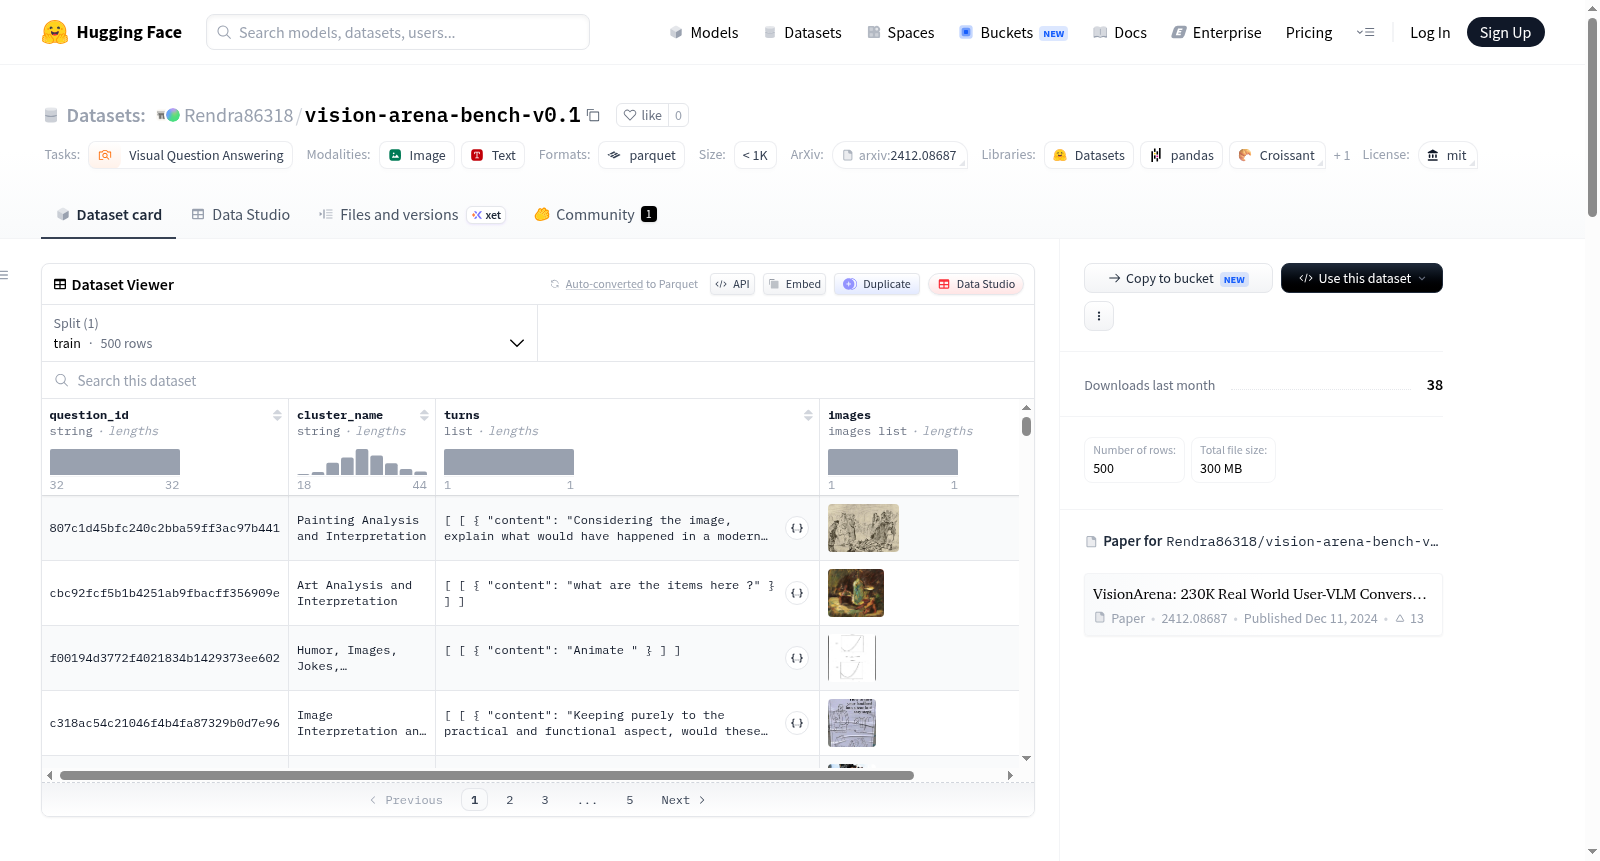Open the VisionArena paper link
Screen dimensions: 1600x861
(1262, 605)
